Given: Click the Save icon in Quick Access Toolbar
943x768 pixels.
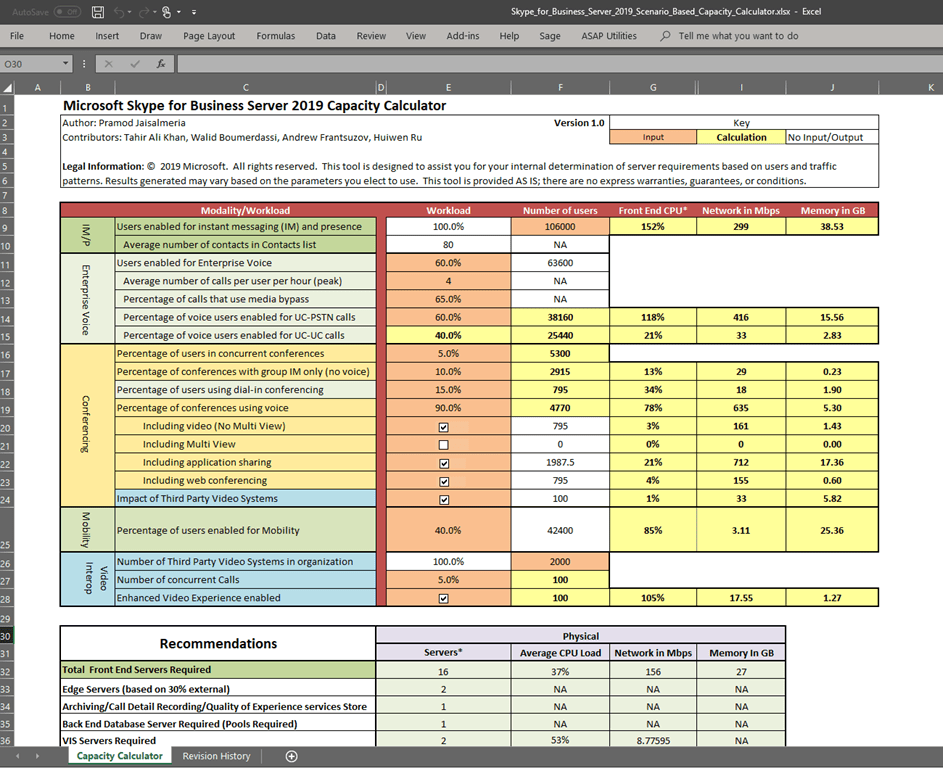Looking at the screenshot, I should coord(97,12).
